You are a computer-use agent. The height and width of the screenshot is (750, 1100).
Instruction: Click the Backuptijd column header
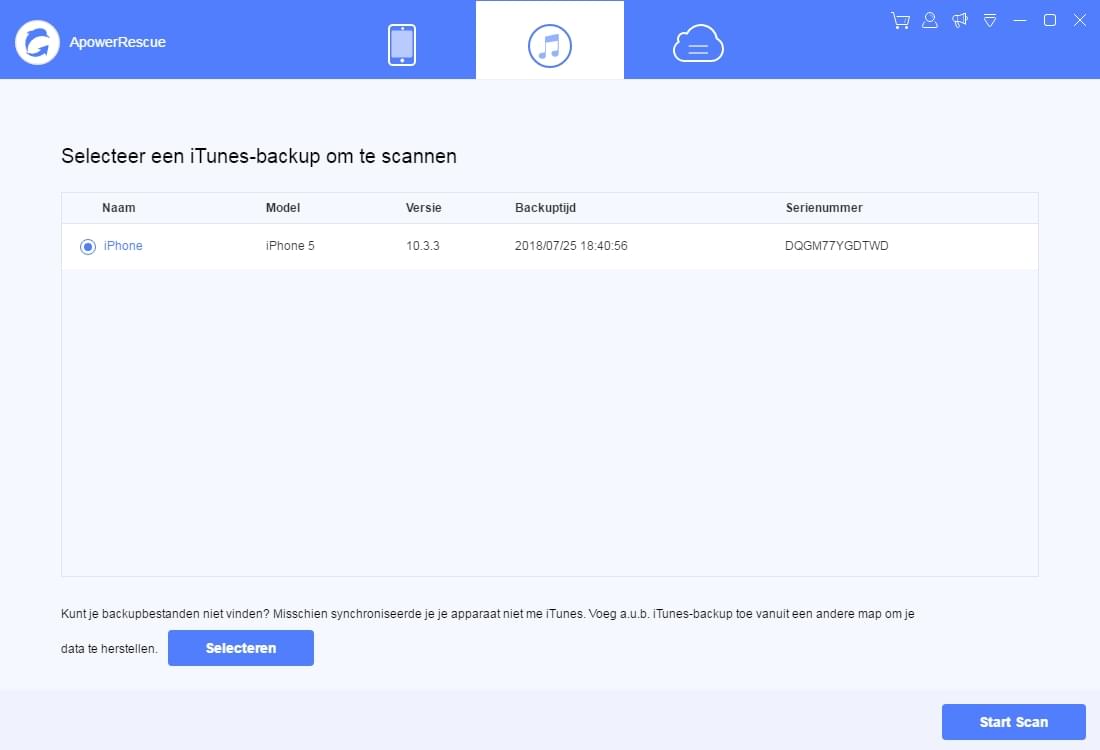click(545, 208)
